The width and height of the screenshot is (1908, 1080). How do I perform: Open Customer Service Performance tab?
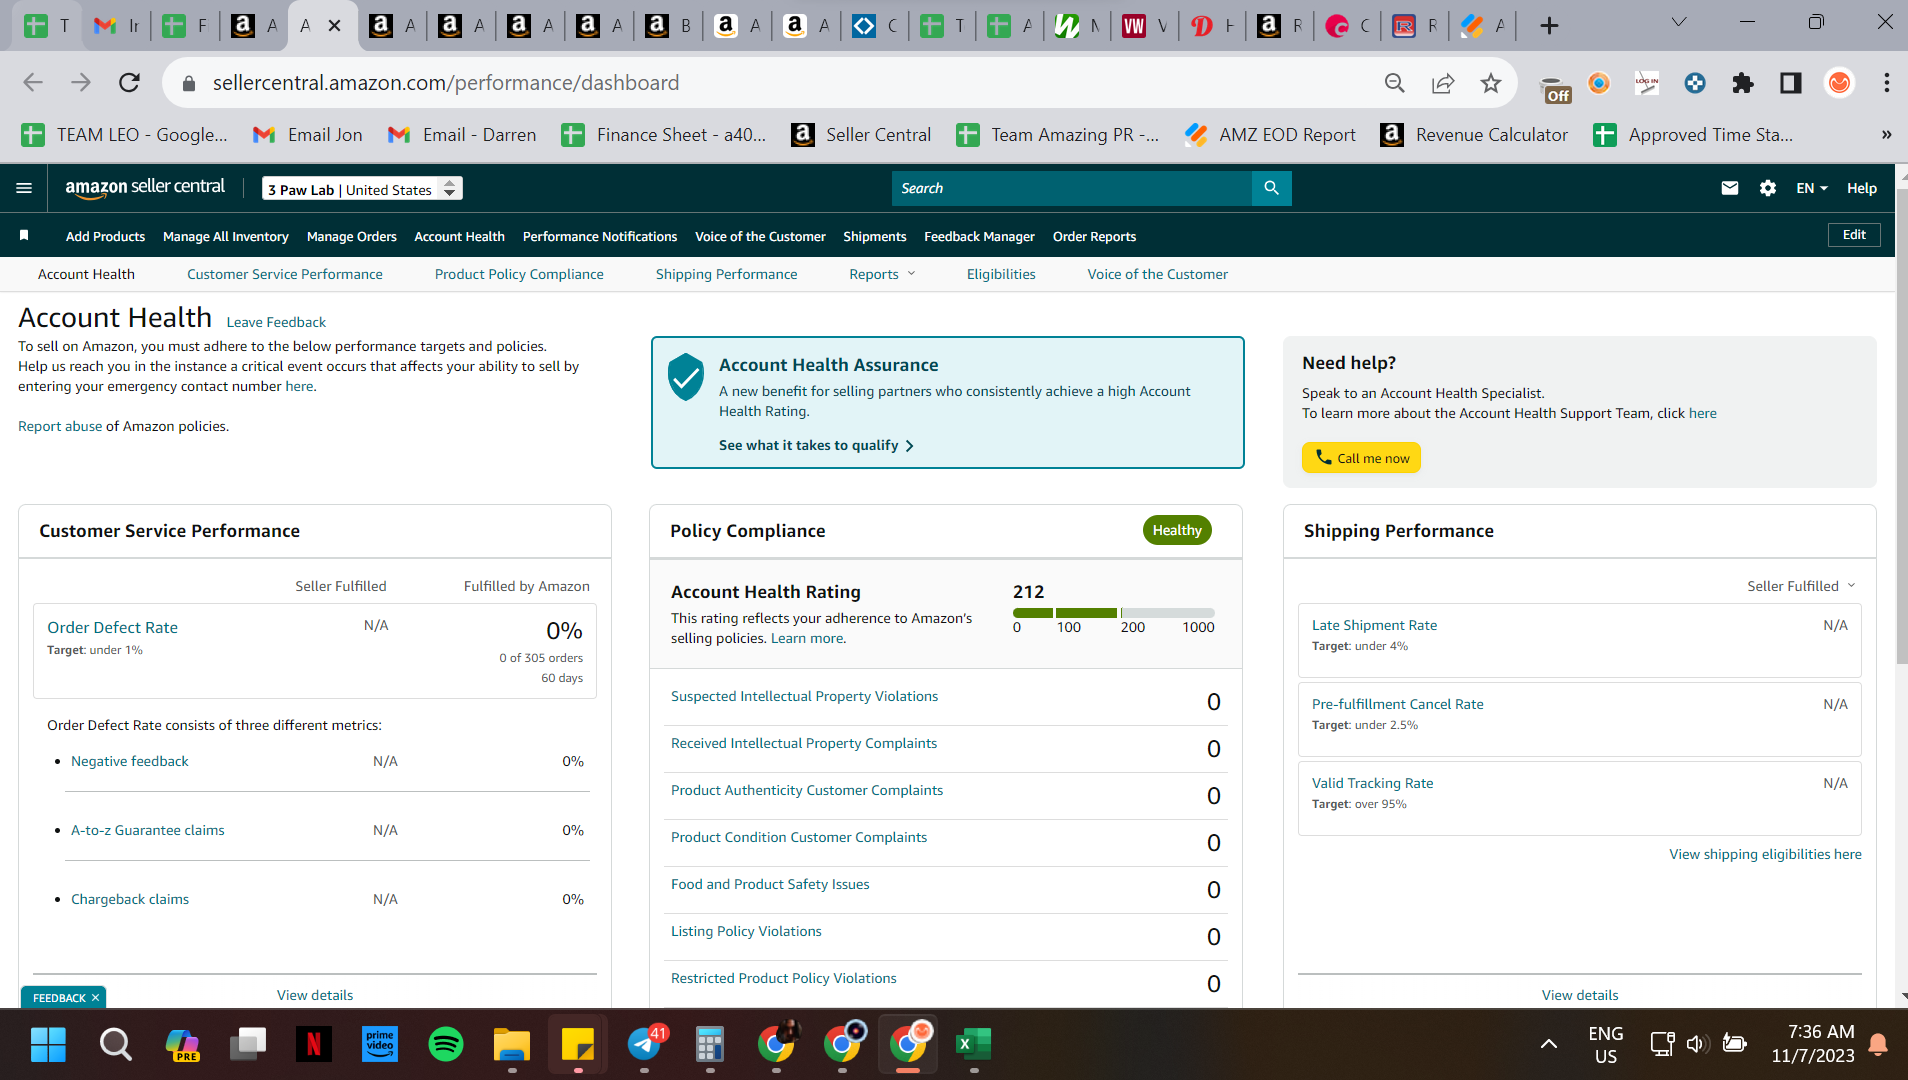coord(284,274)
